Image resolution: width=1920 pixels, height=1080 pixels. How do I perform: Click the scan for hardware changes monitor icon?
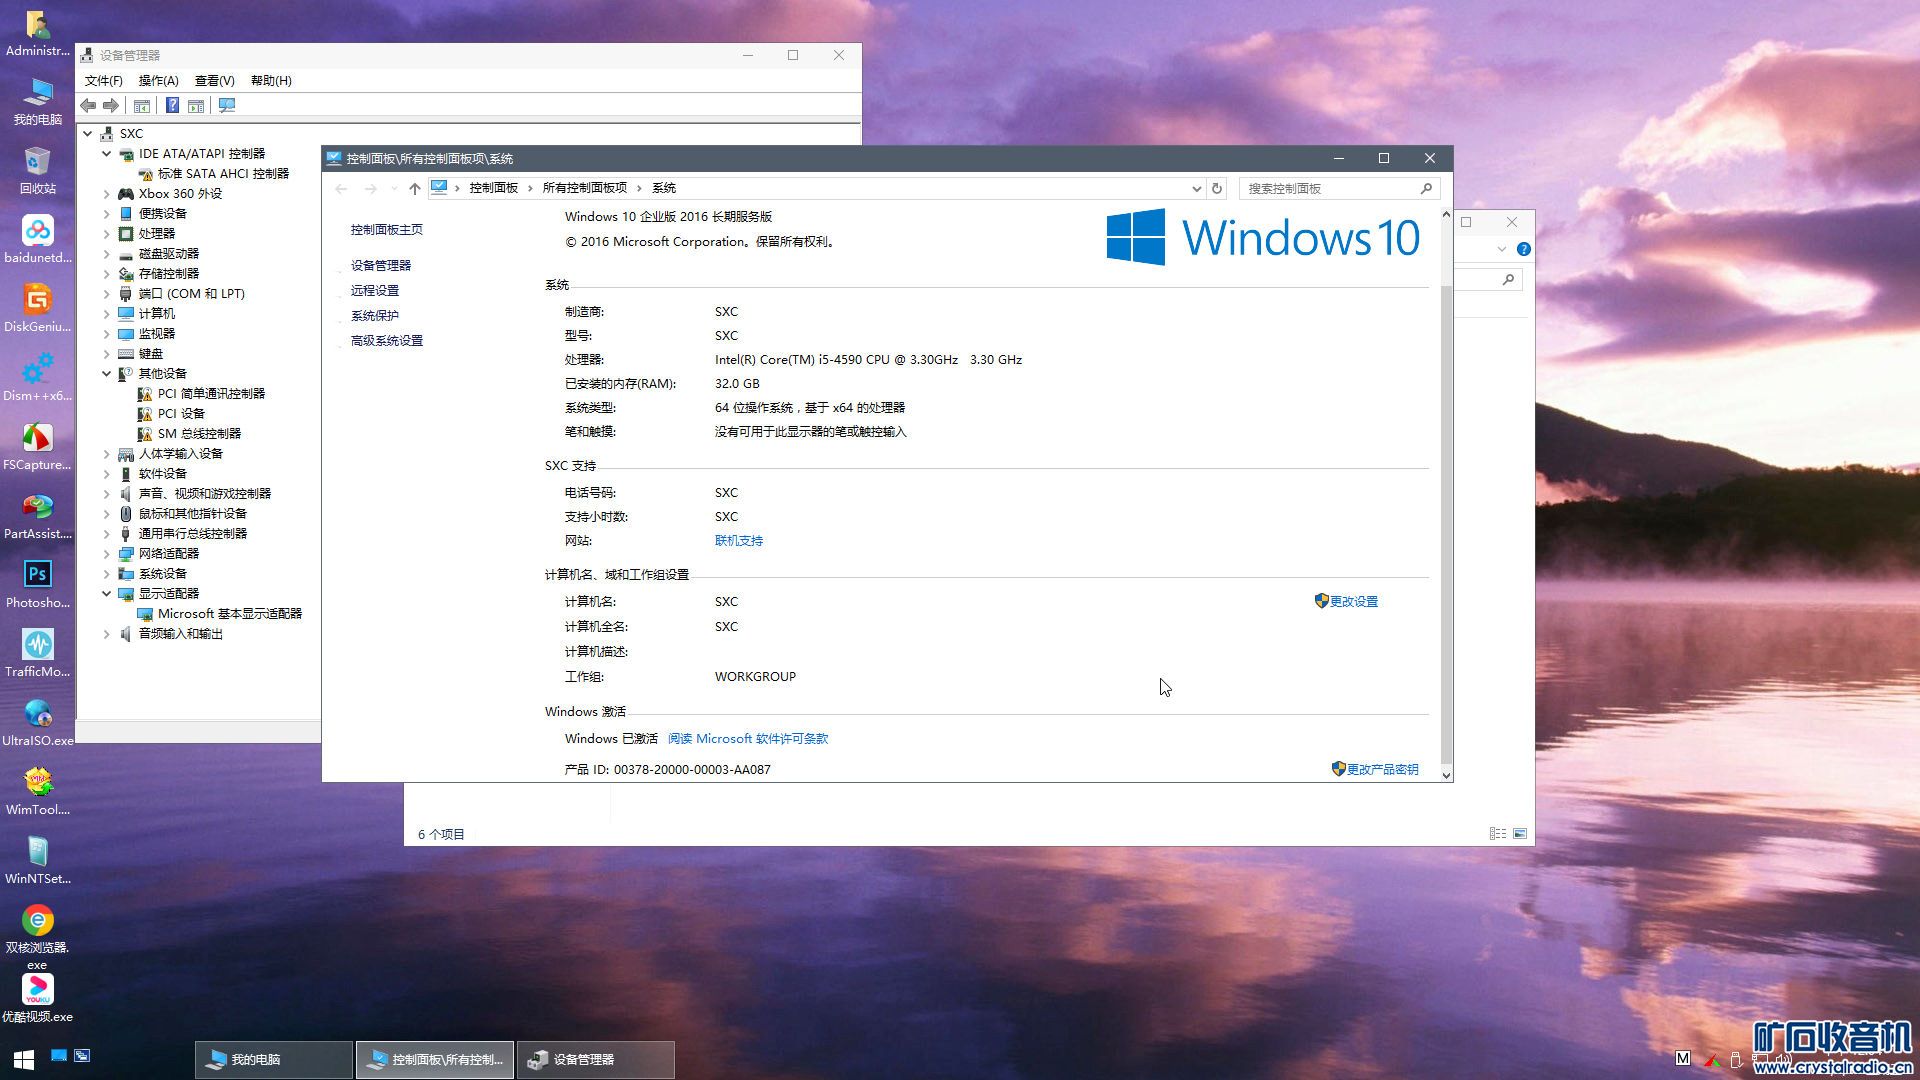227,106
